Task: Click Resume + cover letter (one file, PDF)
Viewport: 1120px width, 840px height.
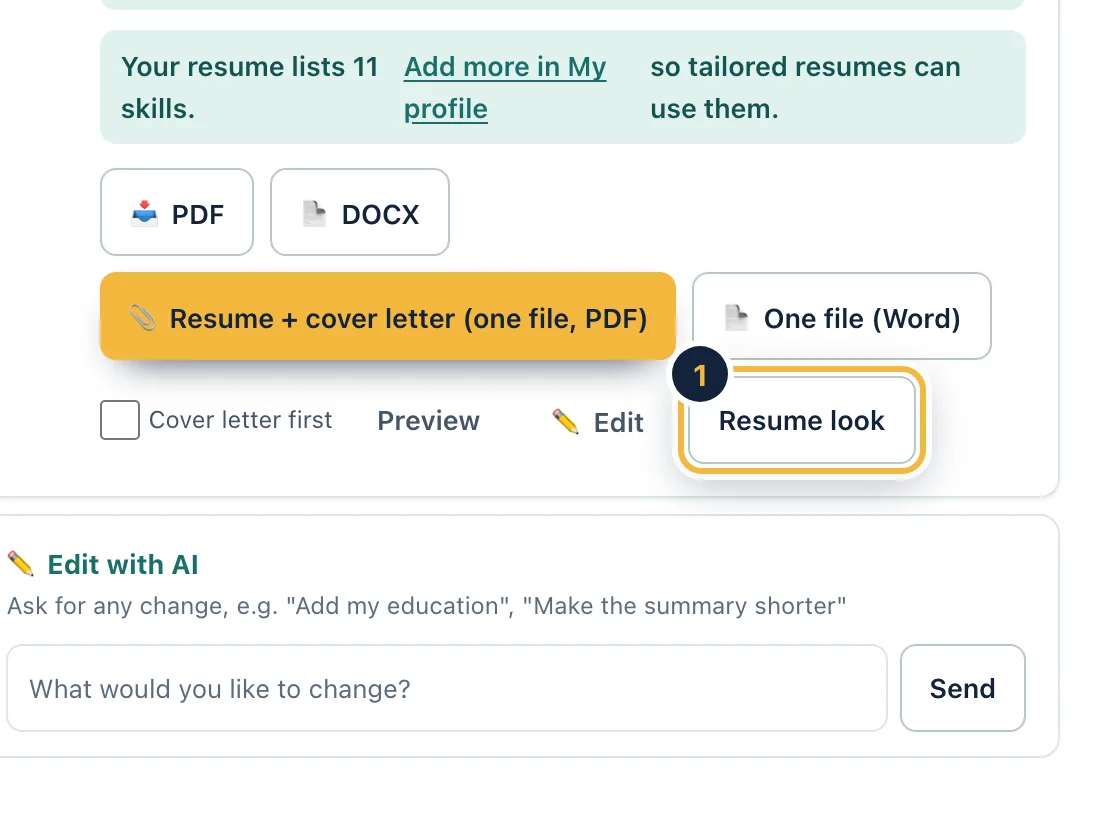Action: point(388,316)
